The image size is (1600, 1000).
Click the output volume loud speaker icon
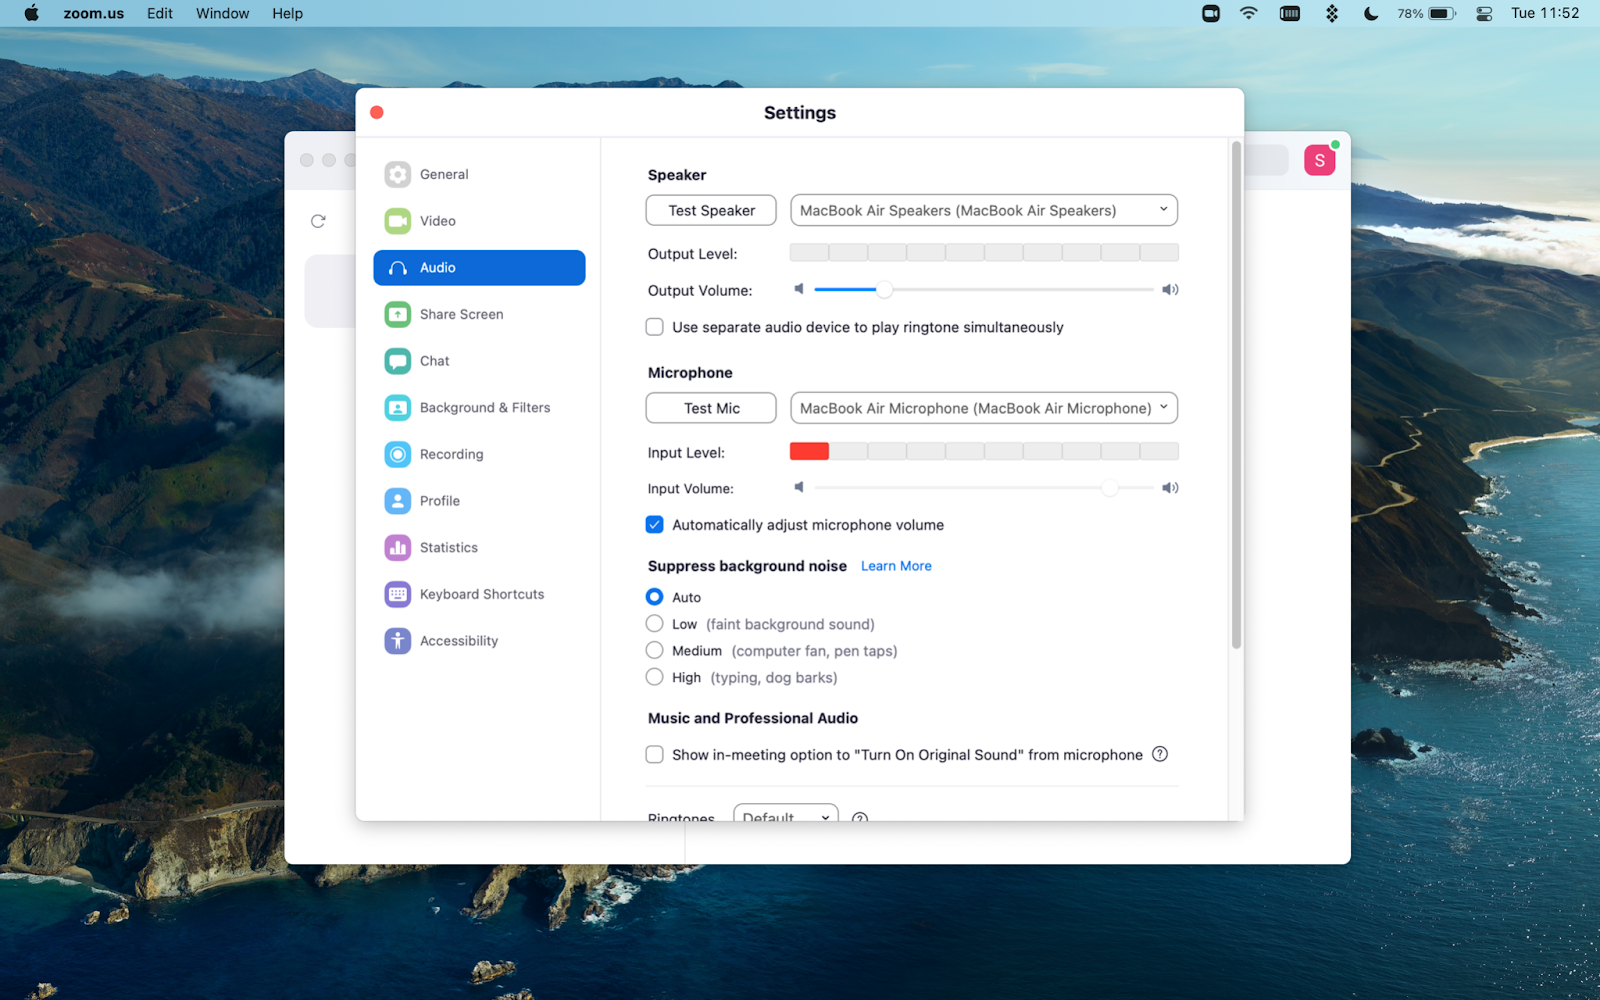tap(1170, 290)
